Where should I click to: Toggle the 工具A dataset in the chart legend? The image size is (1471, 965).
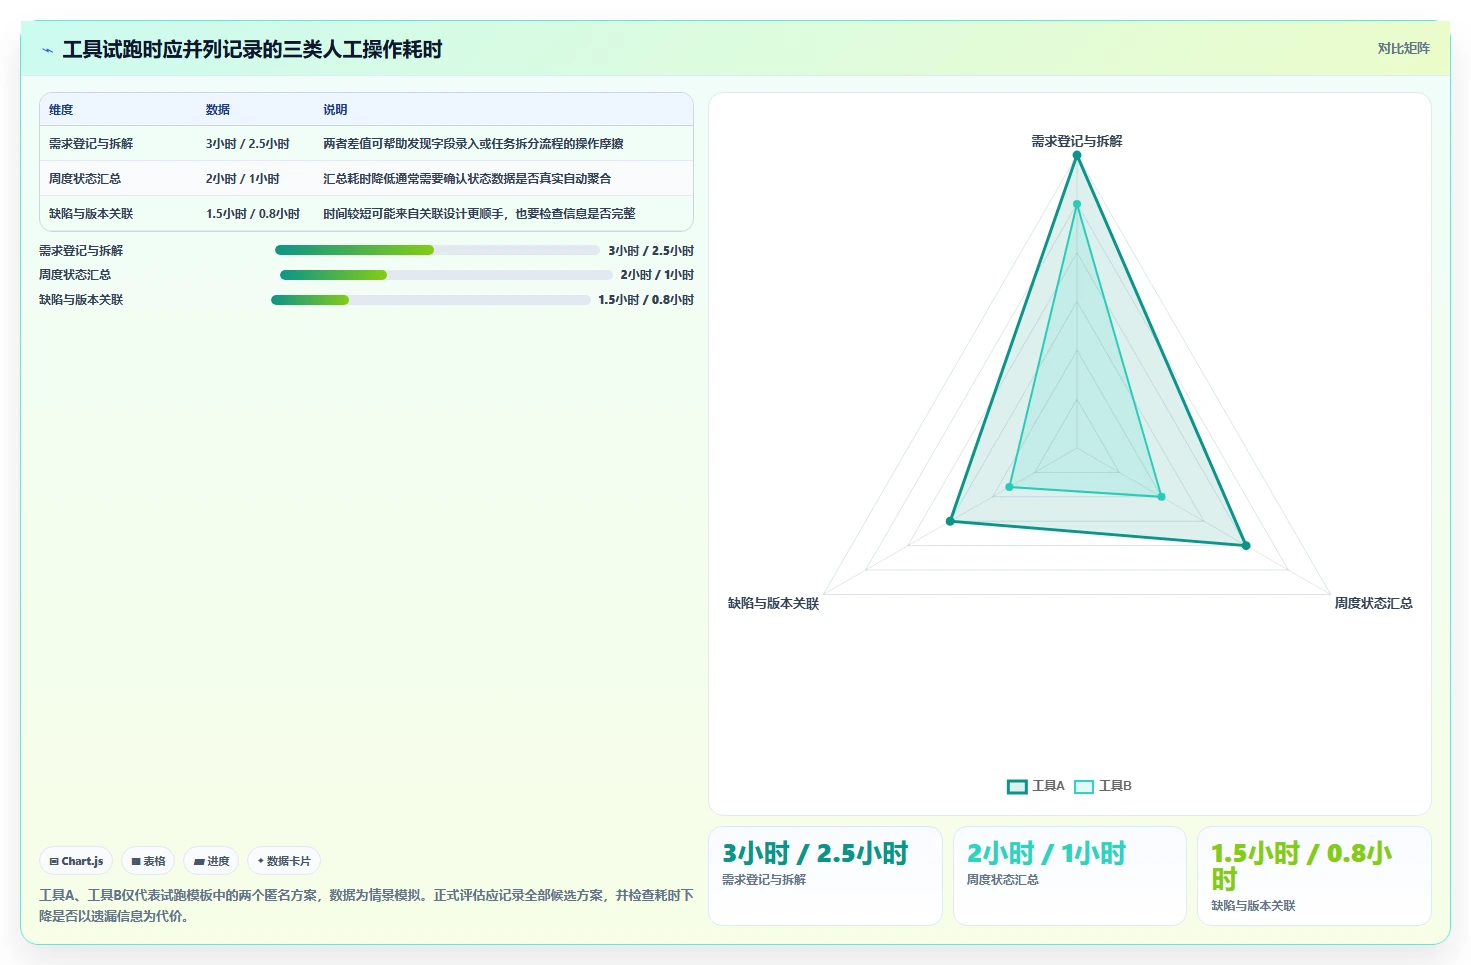point(1035,786)
